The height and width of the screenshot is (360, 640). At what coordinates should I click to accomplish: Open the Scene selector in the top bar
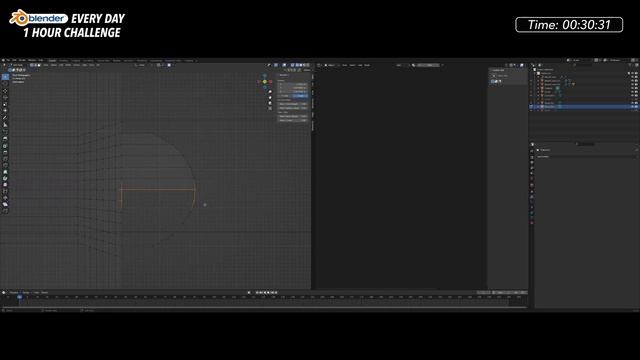pyautogui.click(x=579, y=60)
